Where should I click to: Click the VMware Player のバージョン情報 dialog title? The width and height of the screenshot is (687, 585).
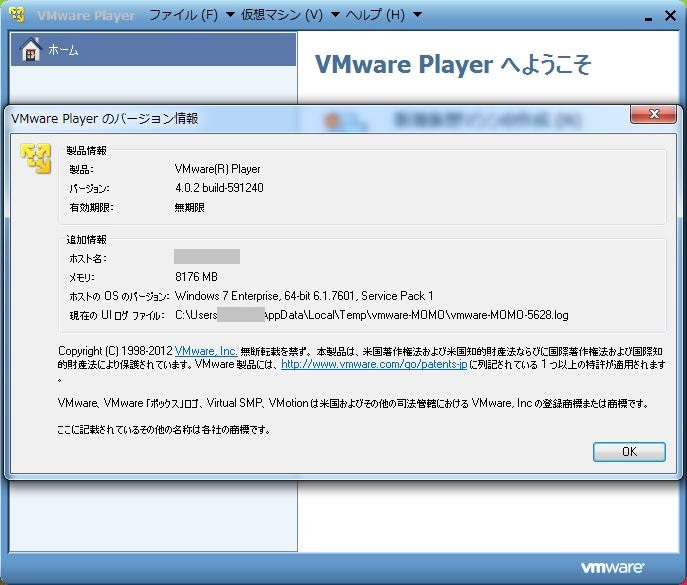104,119
